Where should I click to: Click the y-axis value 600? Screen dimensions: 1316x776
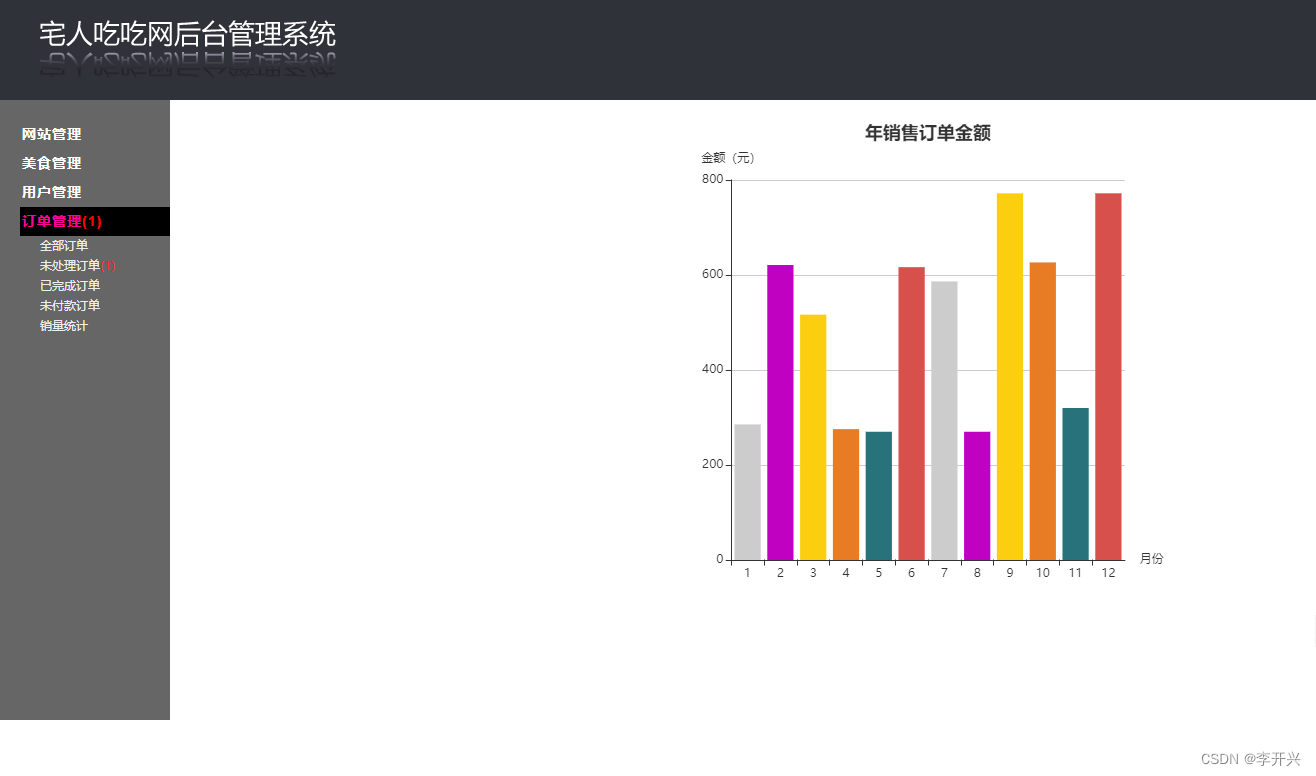(x=712, y=275)
